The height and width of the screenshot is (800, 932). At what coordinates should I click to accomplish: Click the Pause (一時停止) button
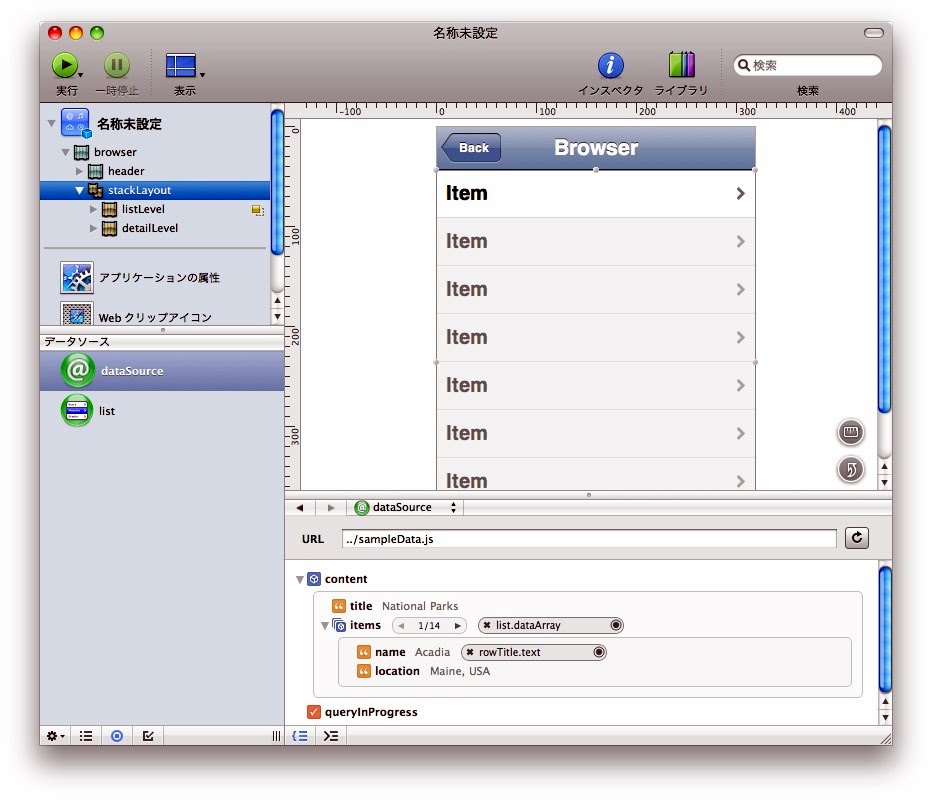(117, 66)
